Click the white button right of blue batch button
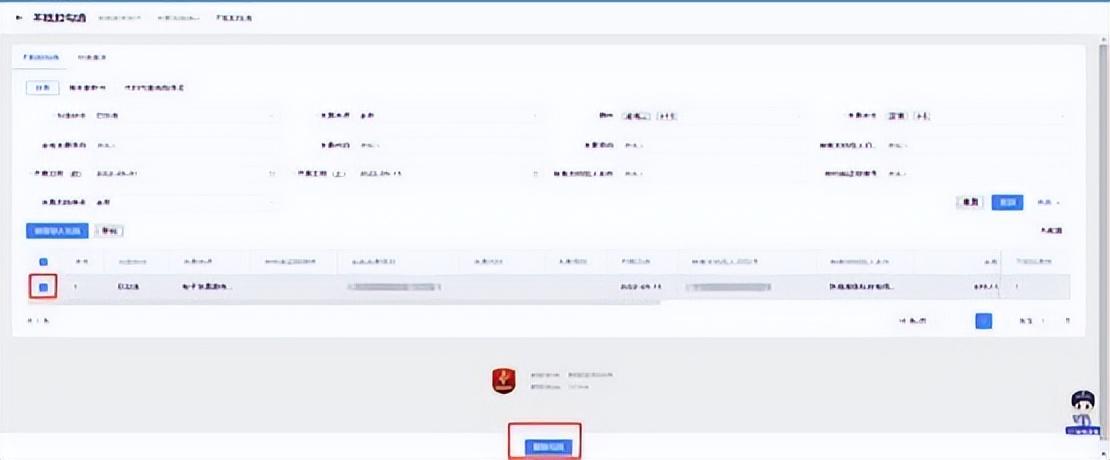The width and height of the screenshot is (1110, 460). click(110, 231)
